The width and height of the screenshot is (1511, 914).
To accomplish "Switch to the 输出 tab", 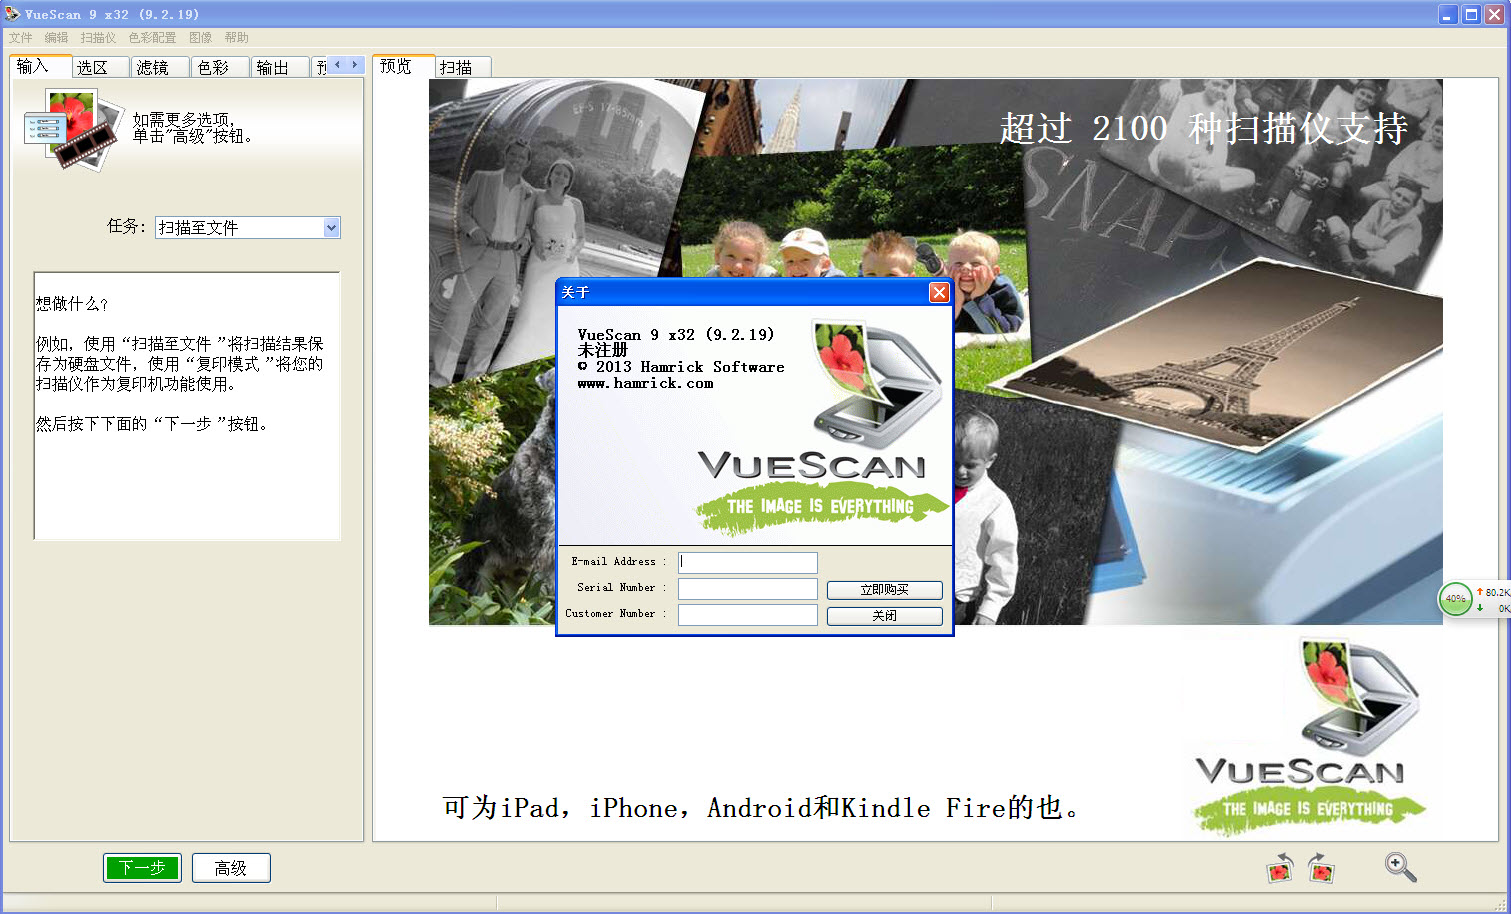I will 280,67.
